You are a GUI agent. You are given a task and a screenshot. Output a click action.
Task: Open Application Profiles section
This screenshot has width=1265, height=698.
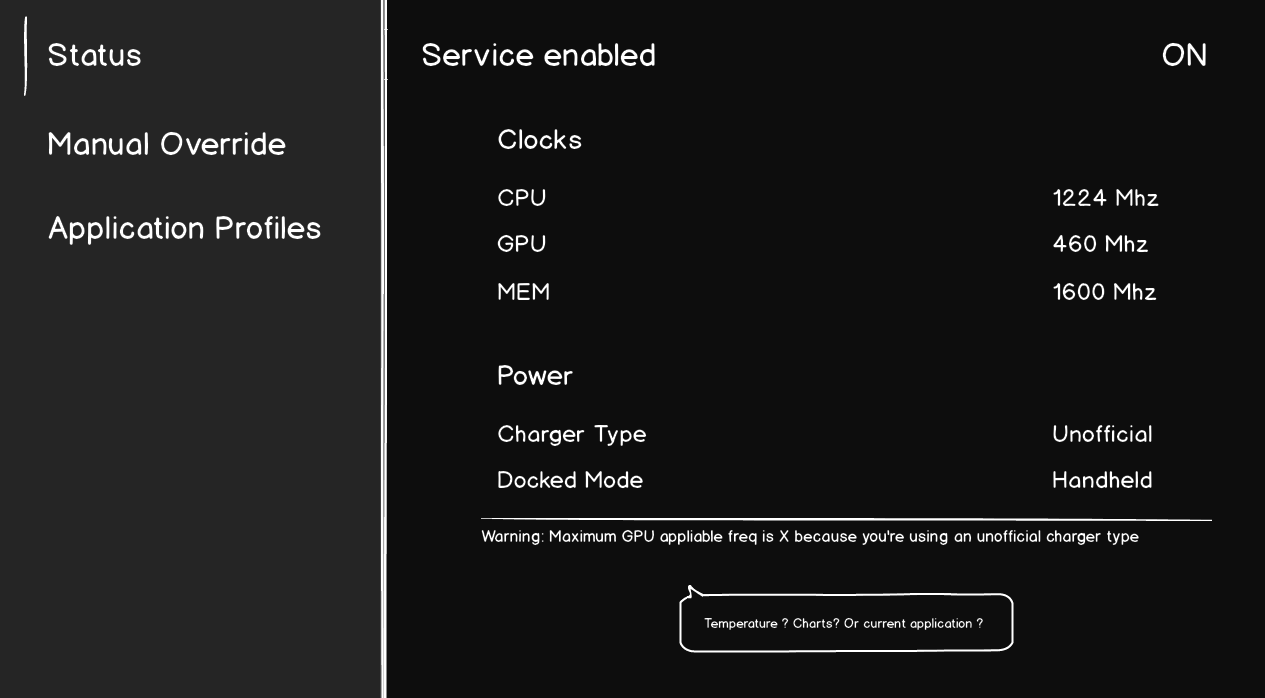pyautogui.click(x=185, y=228)
